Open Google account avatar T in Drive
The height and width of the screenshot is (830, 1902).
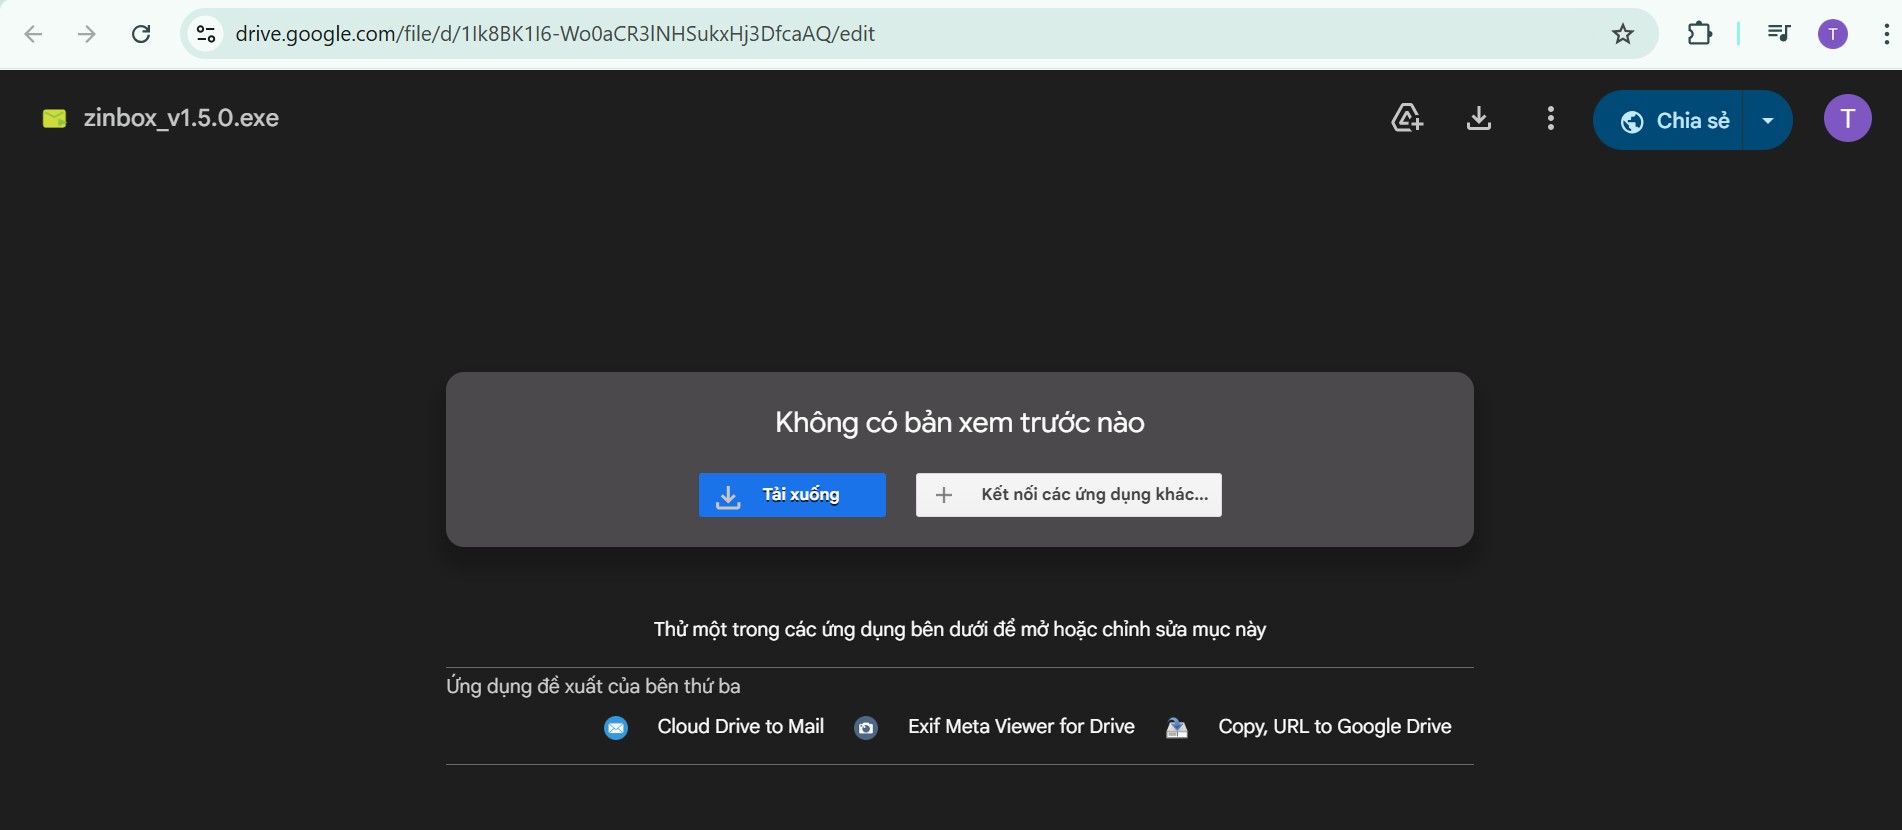1847,119
